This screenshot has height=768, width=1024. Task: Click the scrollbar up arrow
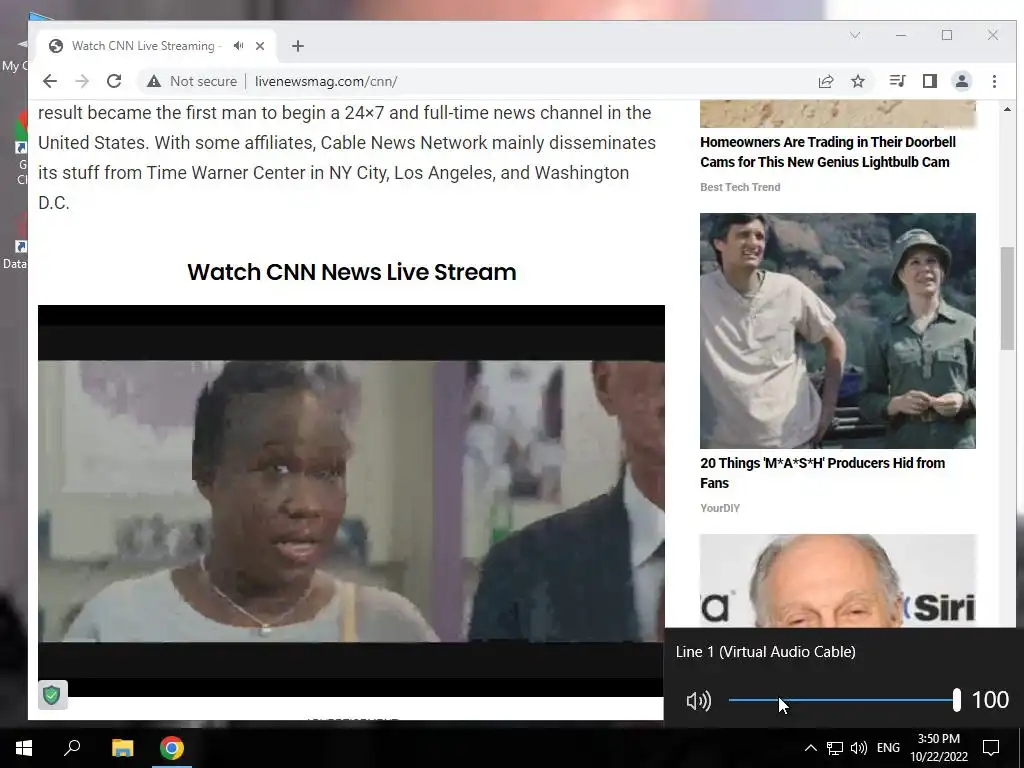click(1007, 109)
